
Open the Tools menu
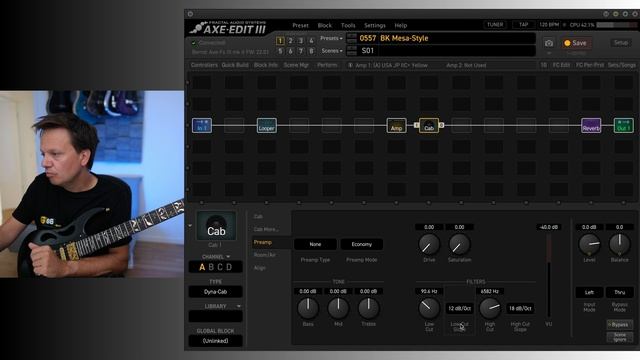point(348,25)
